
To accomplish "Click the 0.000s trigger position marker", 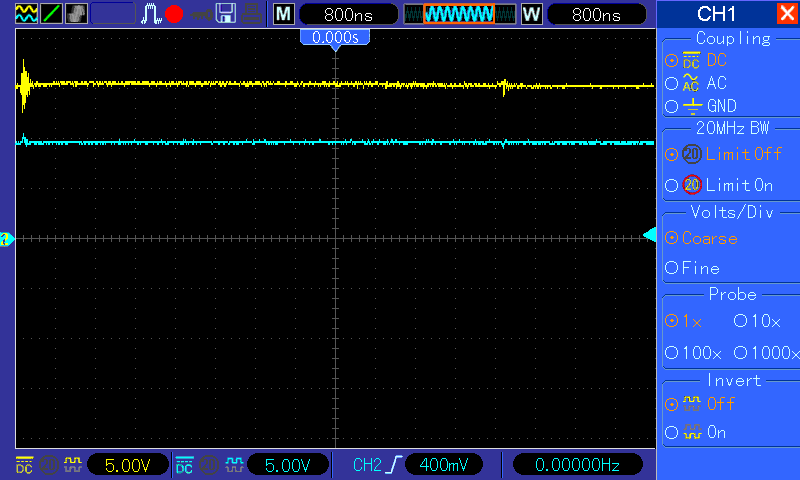I will click(x=335, y=38).
